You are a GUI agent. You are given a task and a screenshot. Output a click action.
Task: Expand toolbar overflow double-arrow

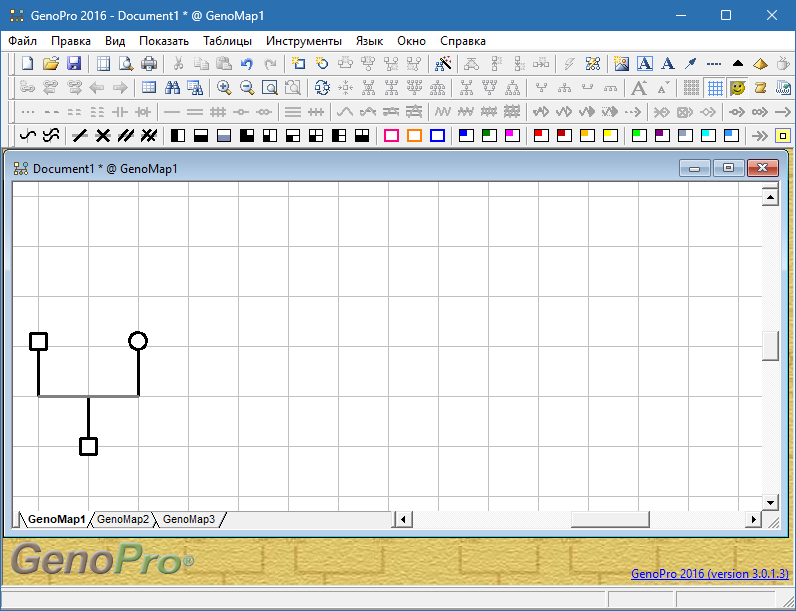point(759,136)
